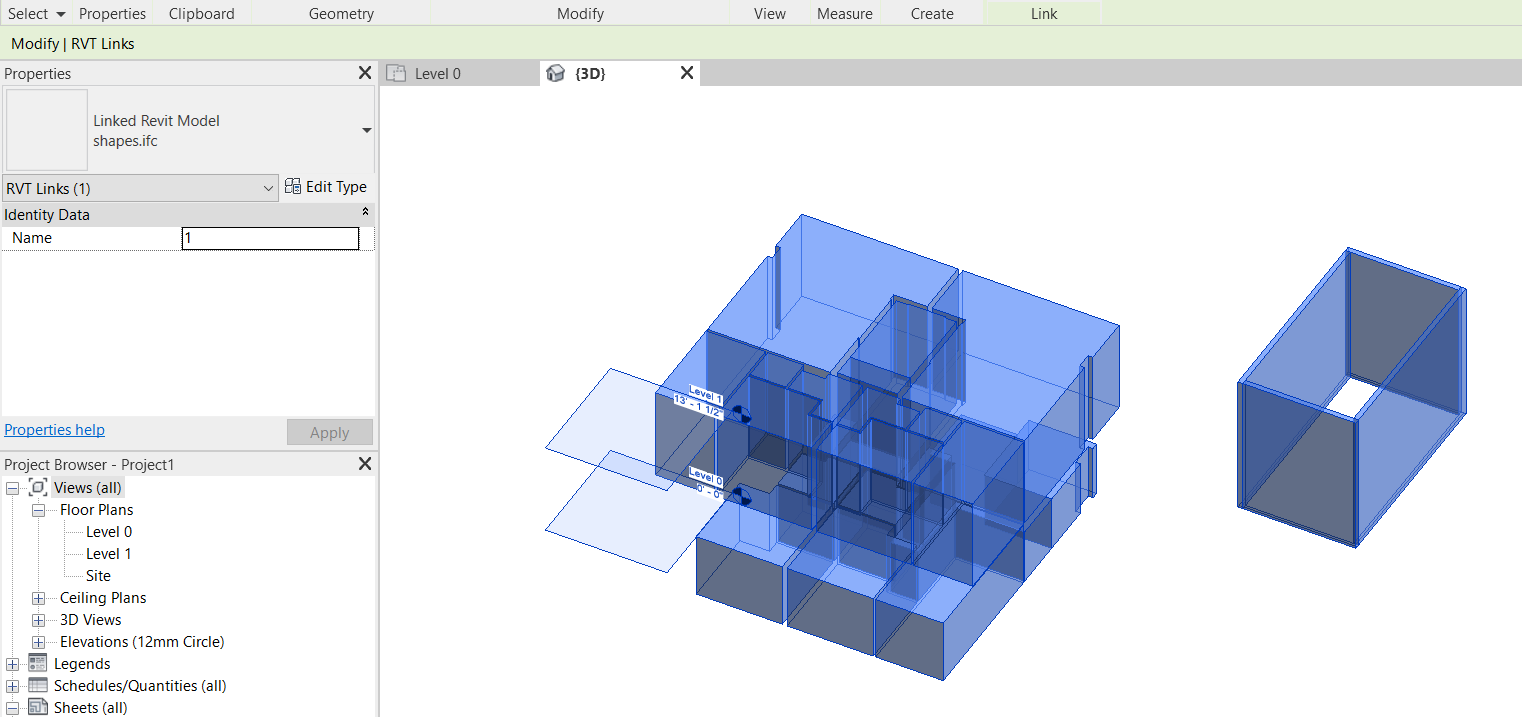Open the Properties help link

tap(54, 430)
